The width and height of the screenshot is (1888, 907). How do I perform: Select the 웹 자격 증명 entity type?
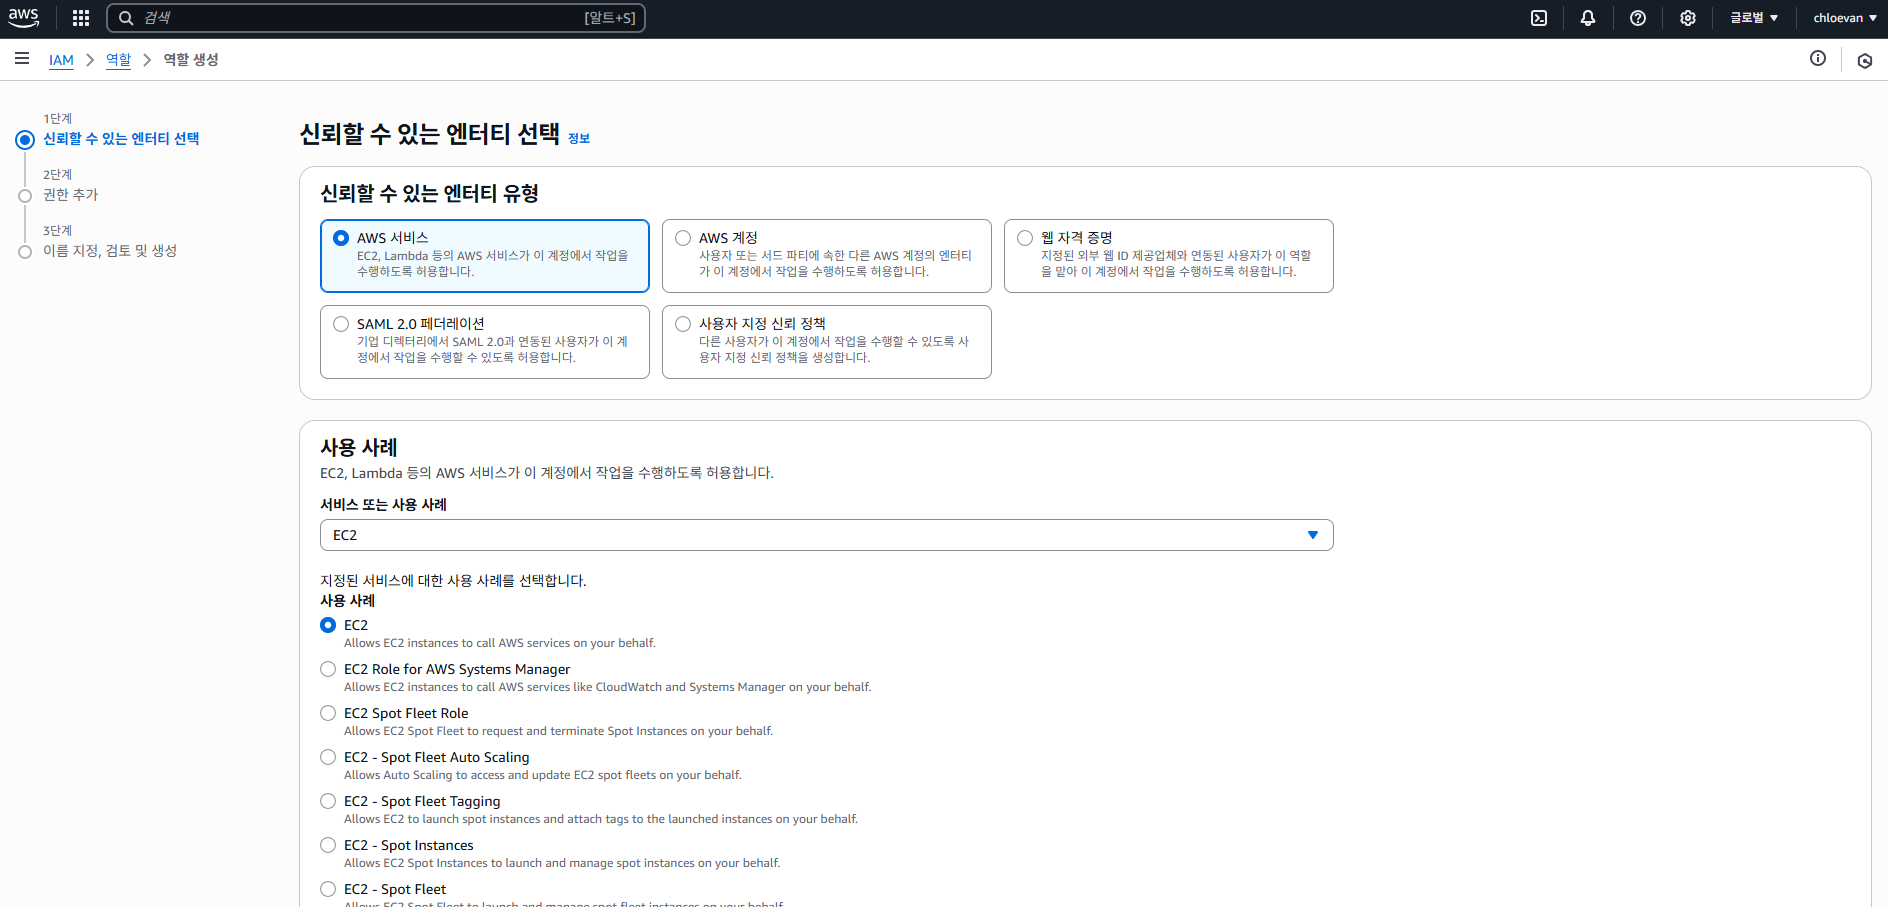pos(1169,256)
